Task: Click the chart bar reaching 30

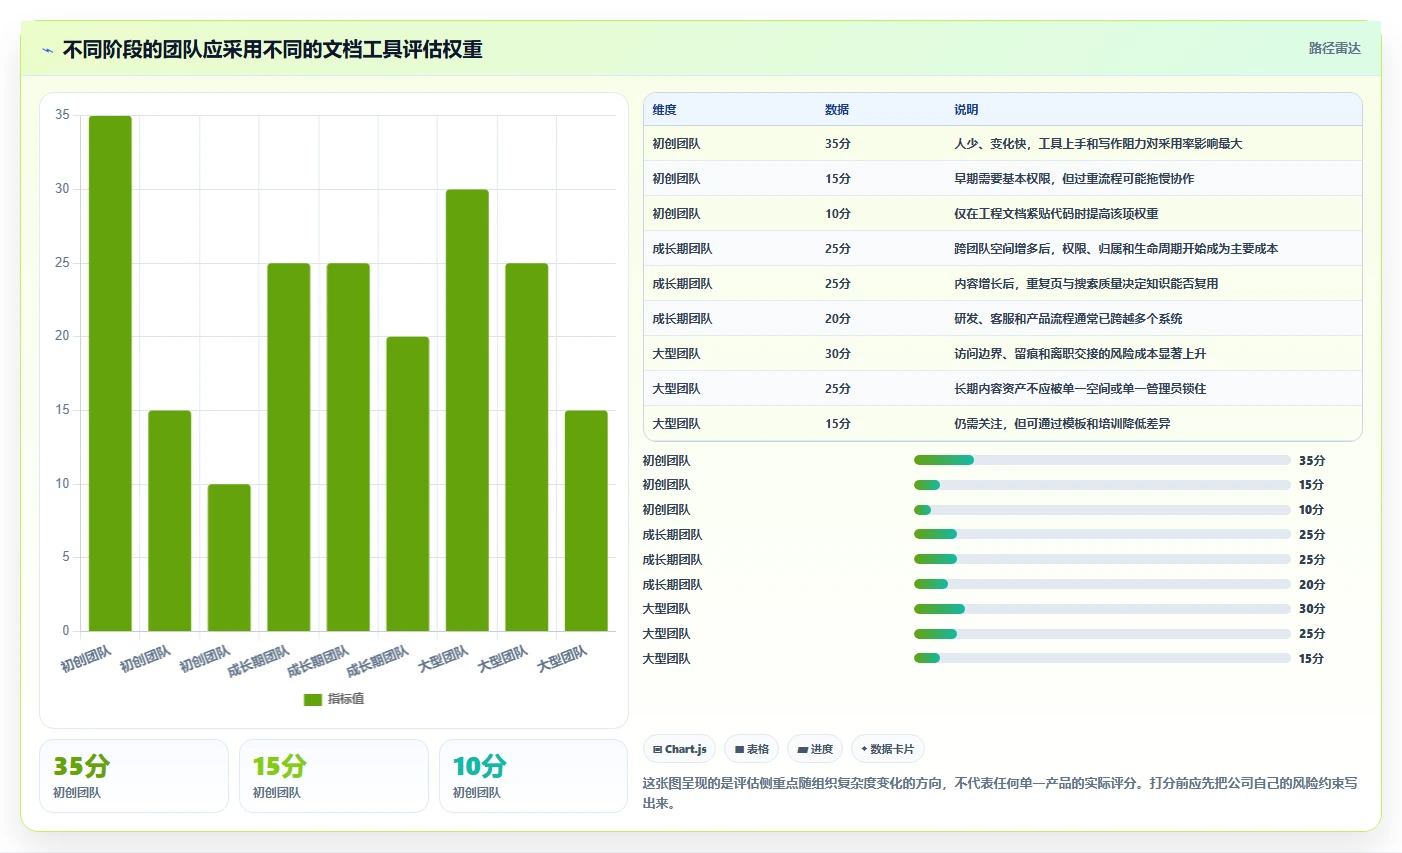Action: [x=467, y=410]
